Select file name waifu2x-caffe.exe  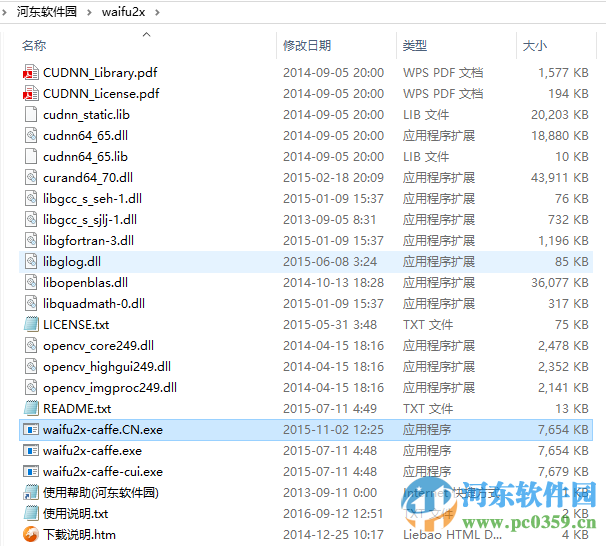[x=92, y=451]
